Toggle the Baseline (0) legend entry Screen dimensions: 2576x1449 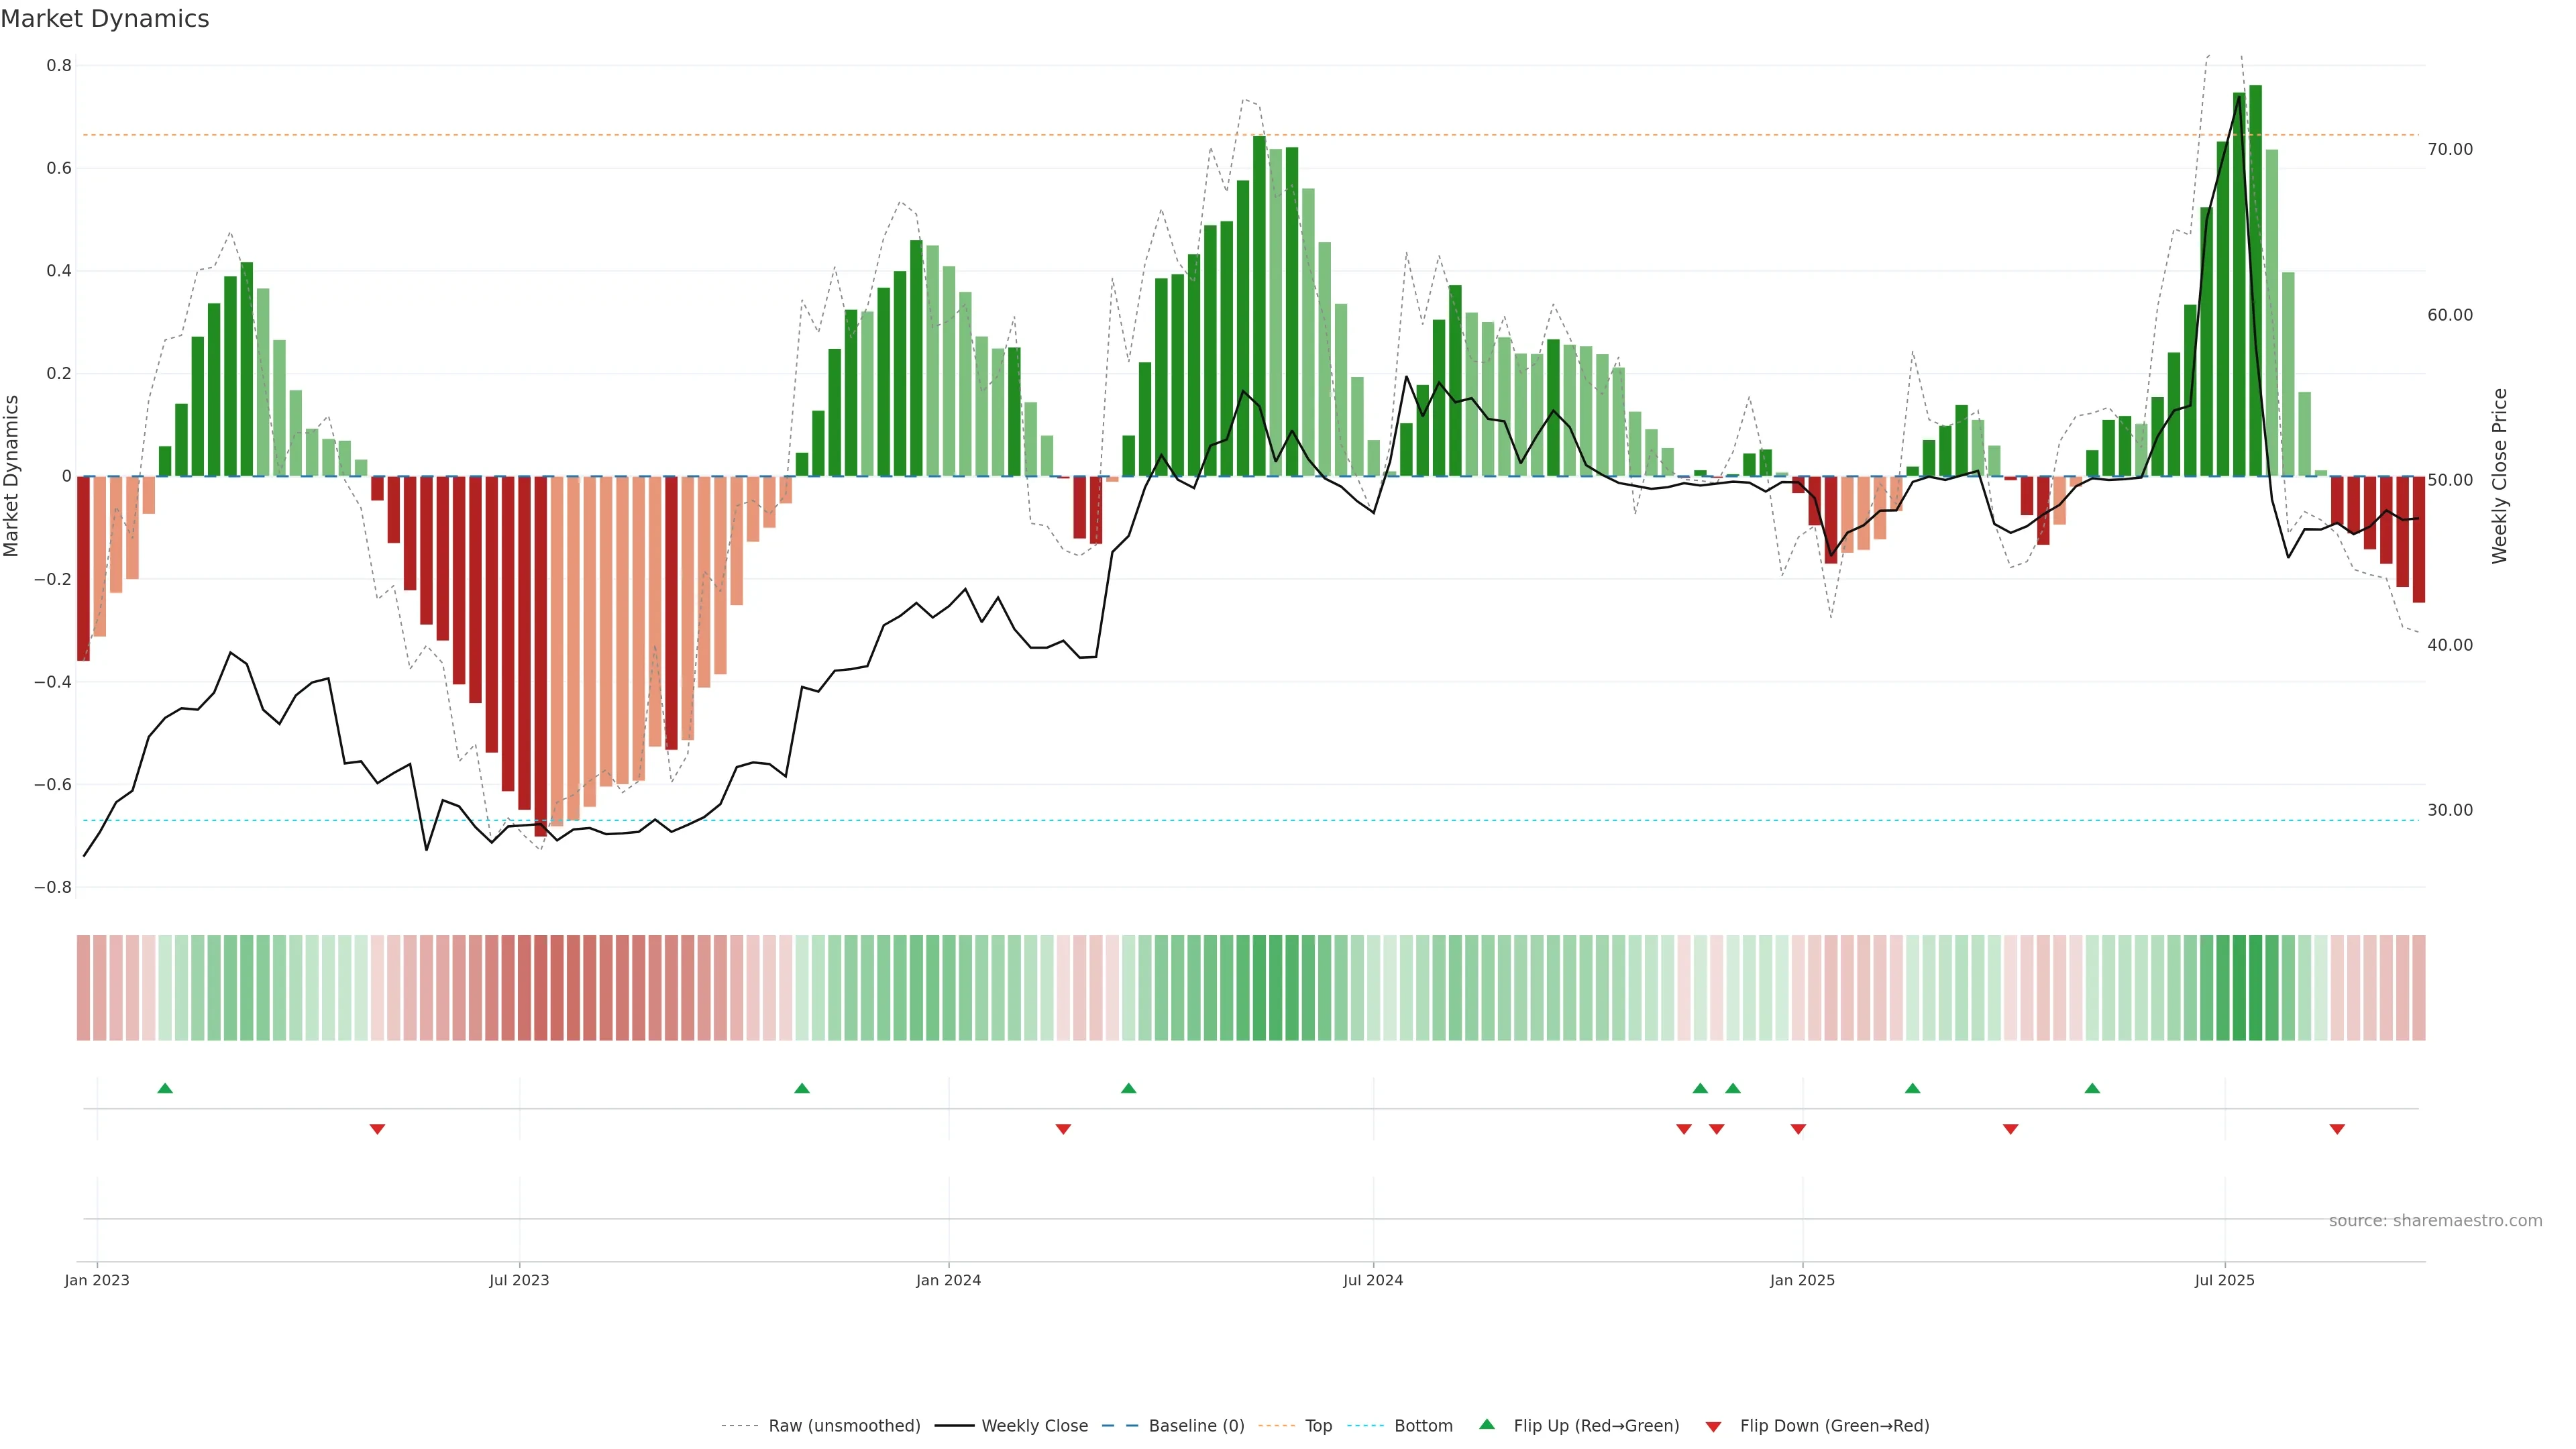(x=1196, y=1426)
